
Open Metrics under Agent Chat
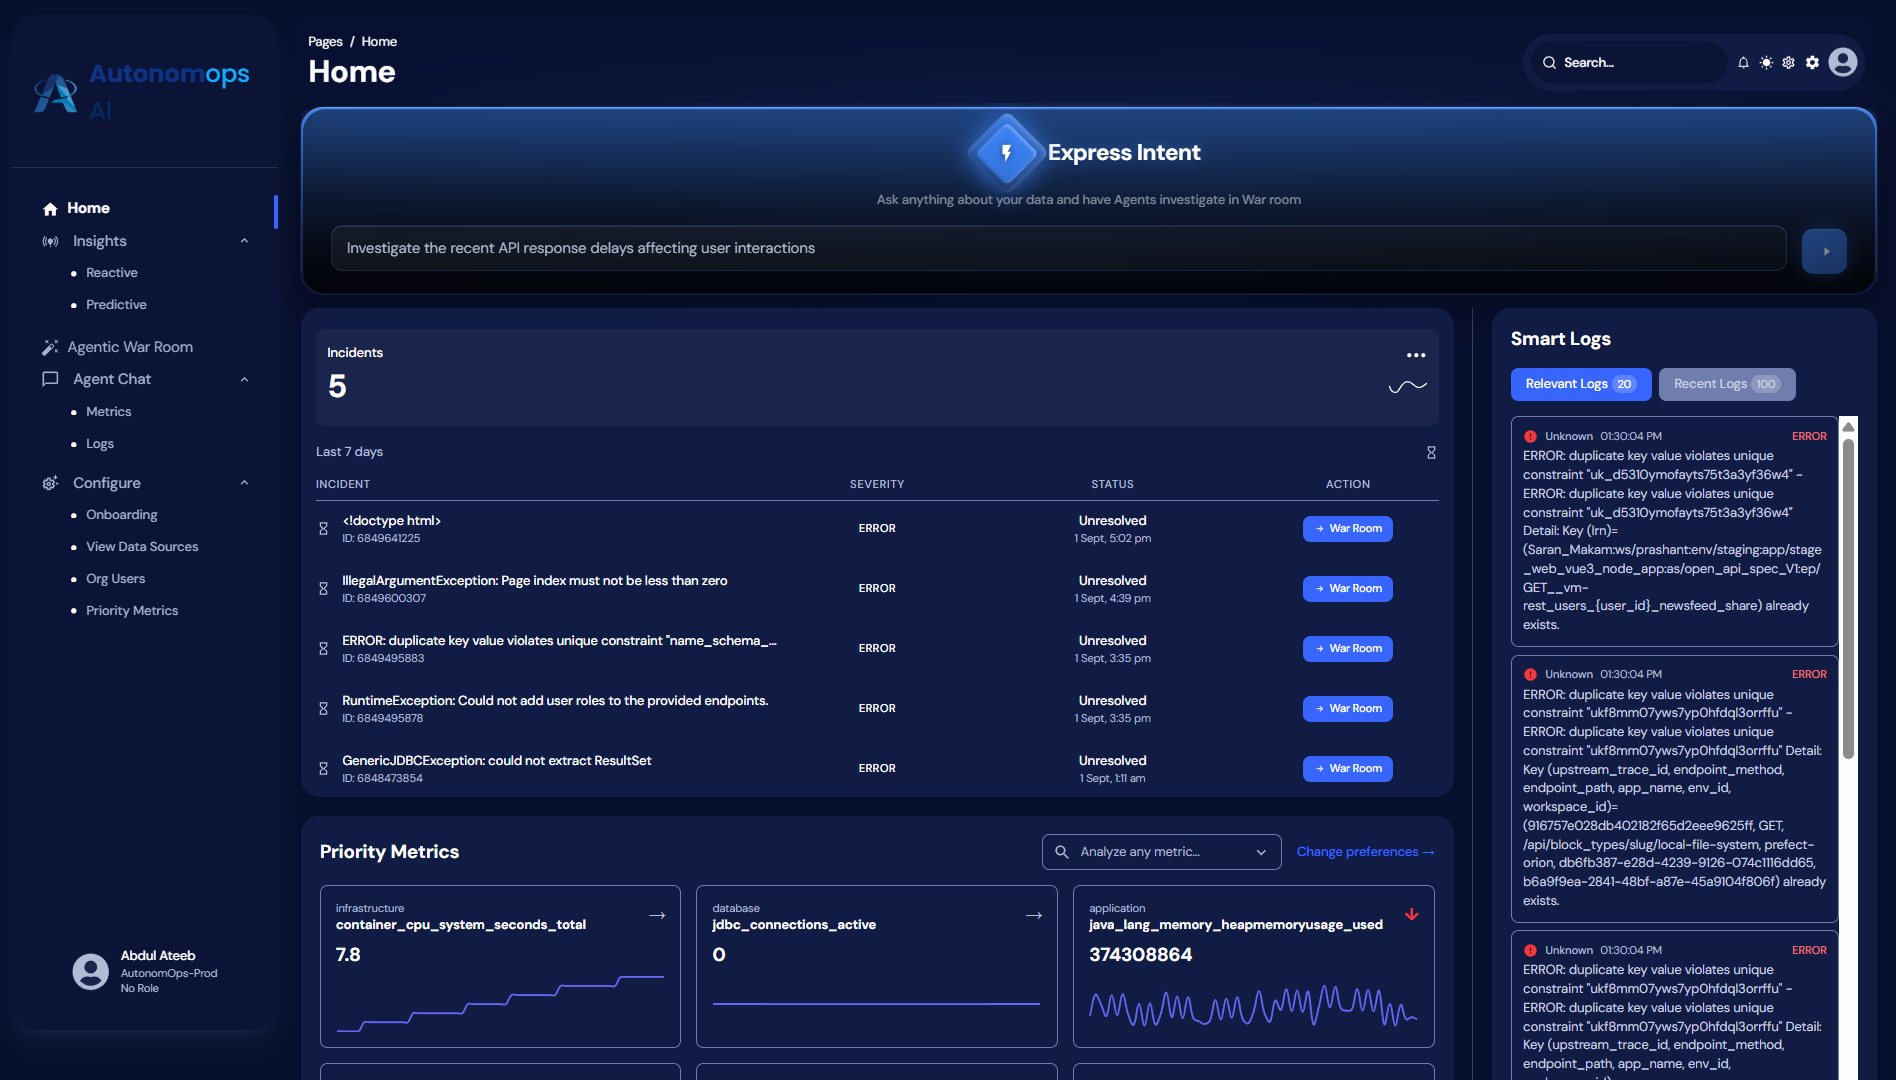tap(109, 412)
